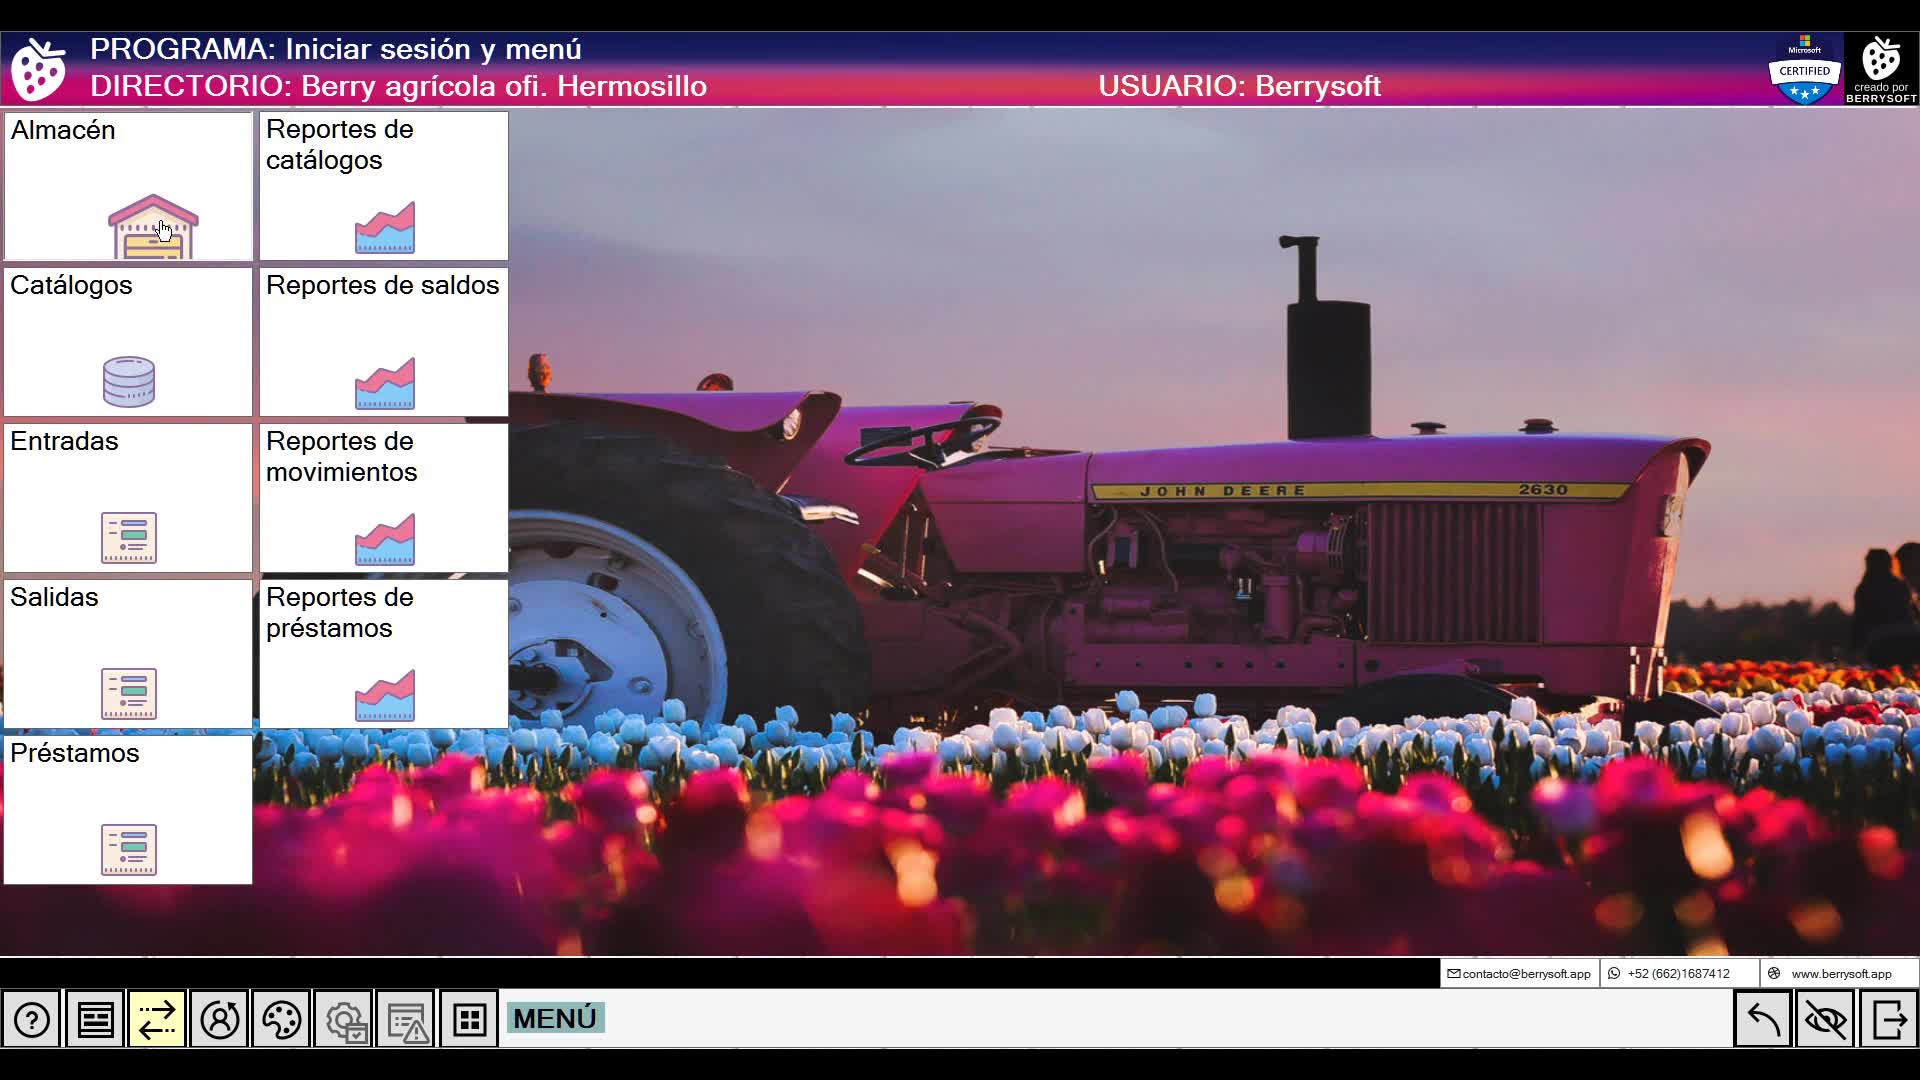Open Reportes de movimientos tile
The height and width of the screenshot is (1080, 1920).
384,498
